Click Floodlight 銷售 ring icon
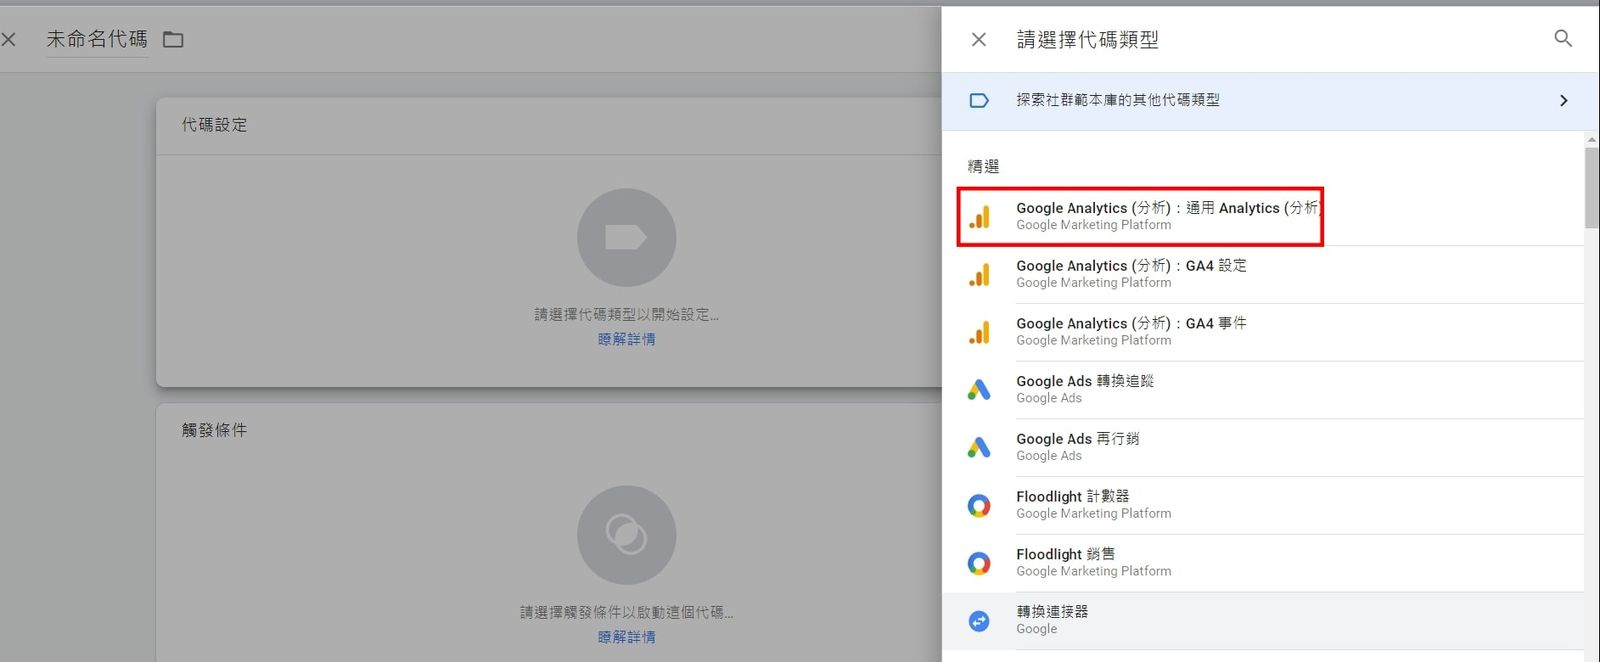The height and width of the screenshot is (662, 1600). tap(979, 563)
